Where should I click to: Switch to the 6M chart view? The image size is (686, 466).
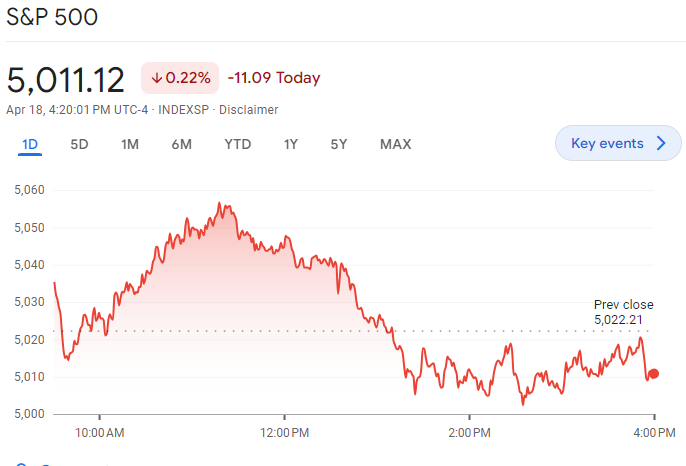pyautogui.click(x=181, y=144)
